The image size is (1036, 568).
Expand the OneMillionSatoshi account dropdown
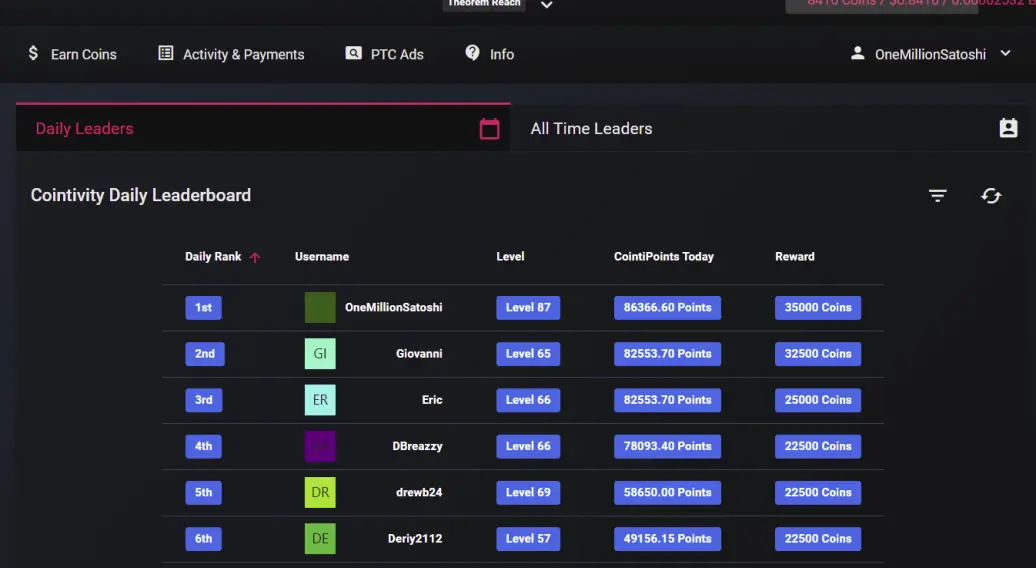coord(1006,53)
